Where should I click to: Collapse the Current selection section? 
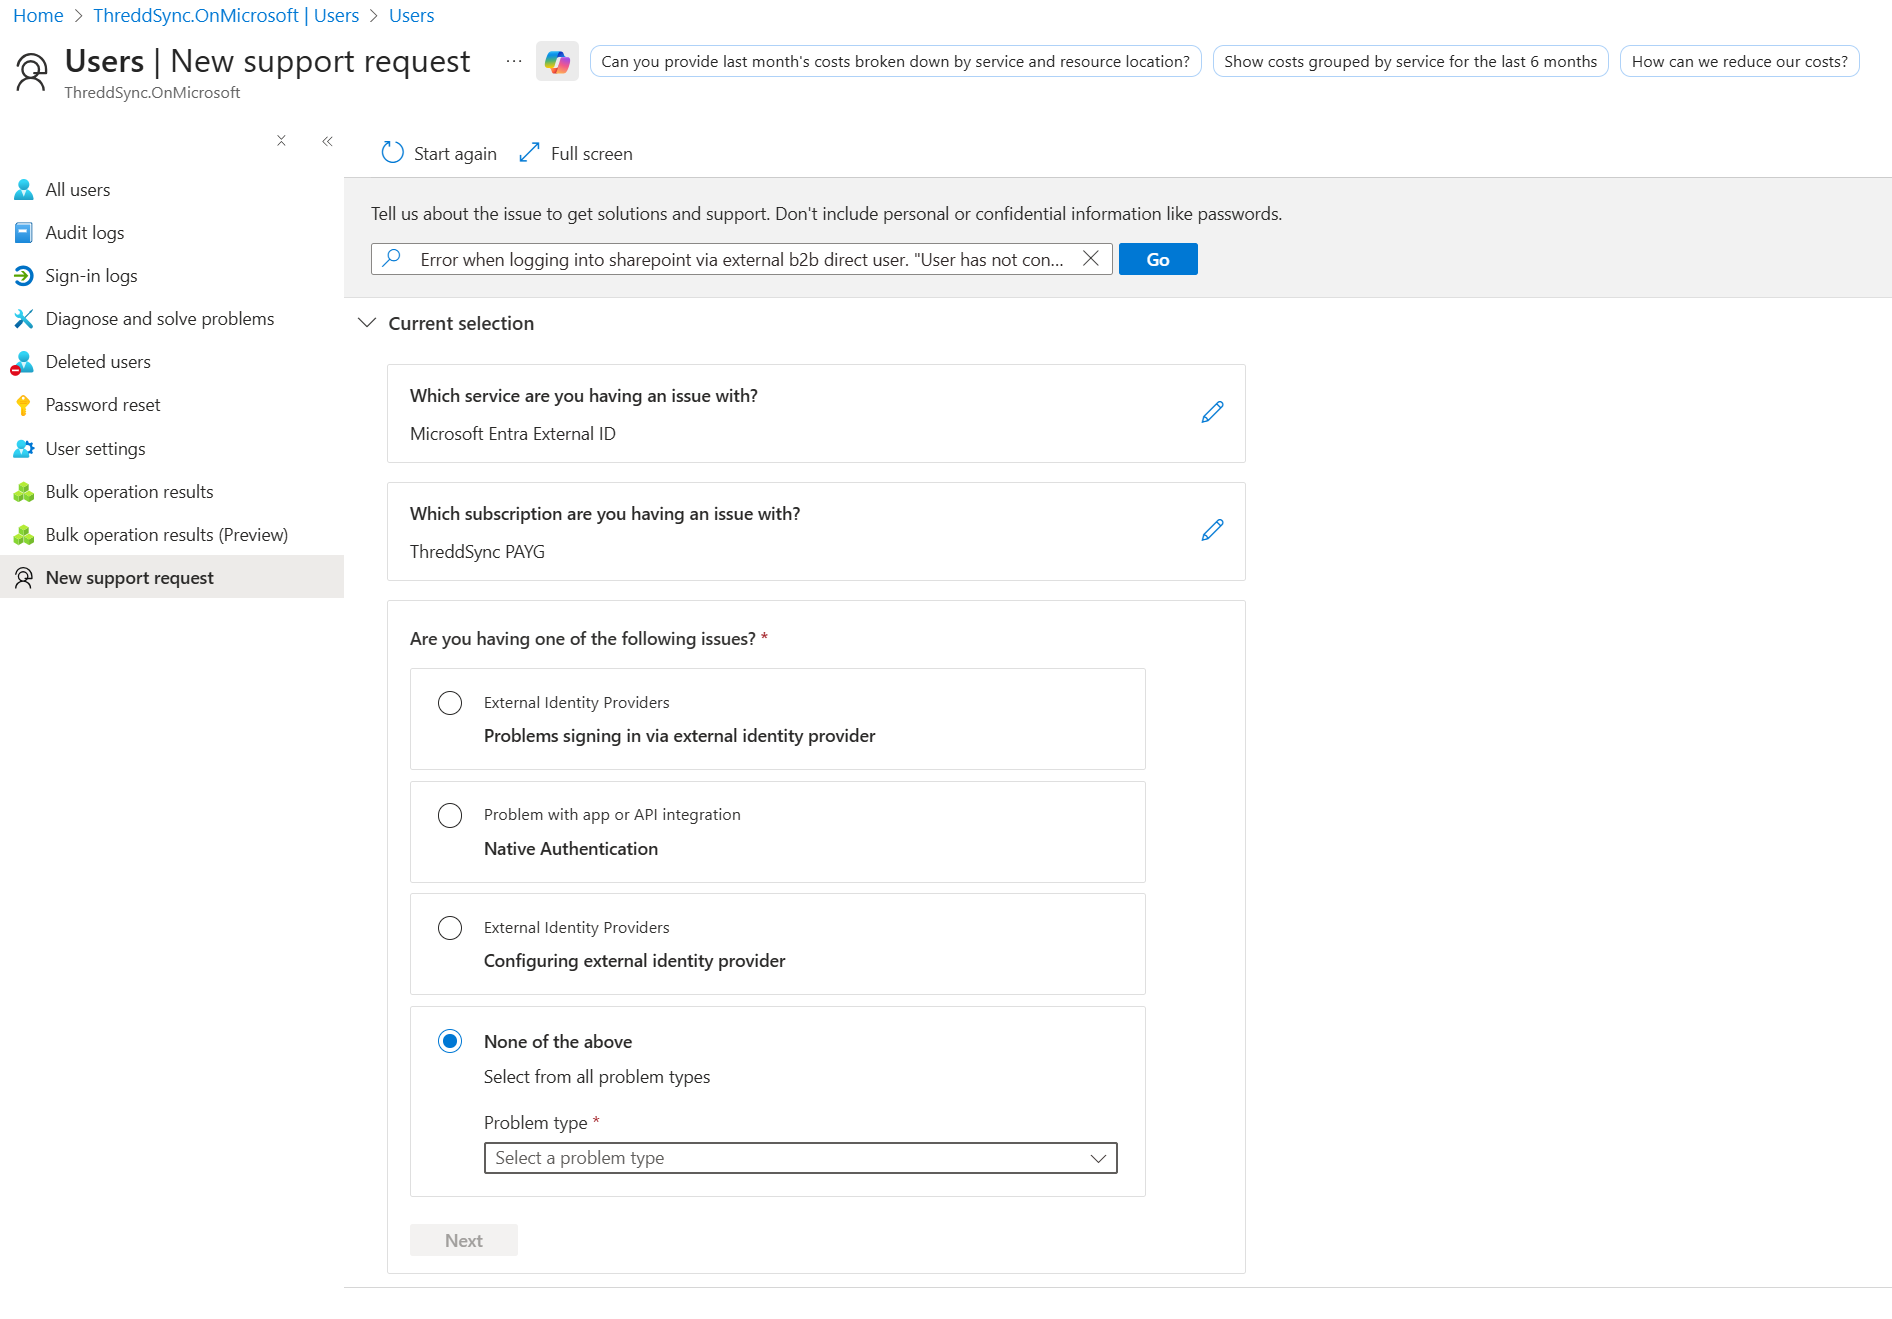pyautogui.click(x=367, y=323)
